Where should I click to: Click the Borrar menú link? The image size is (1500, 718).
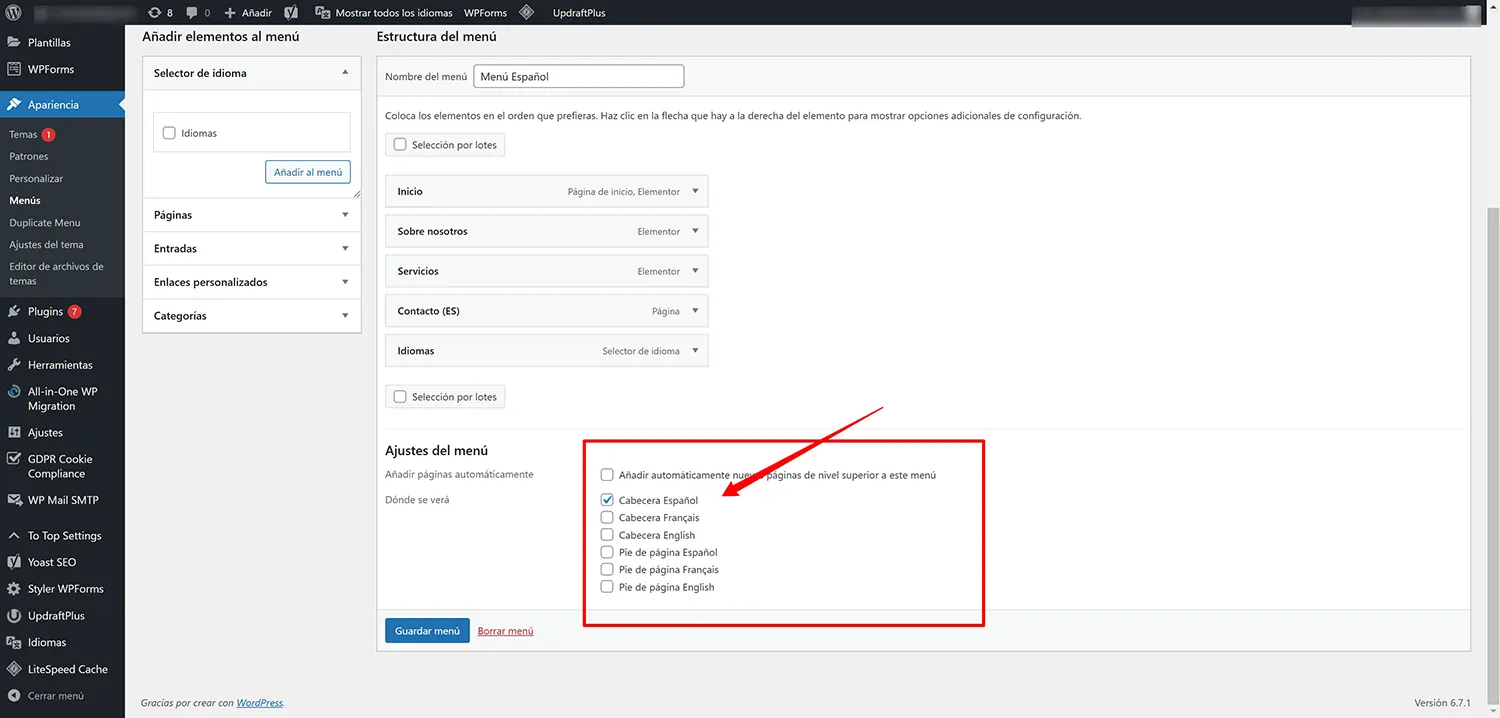click(505, 631)
